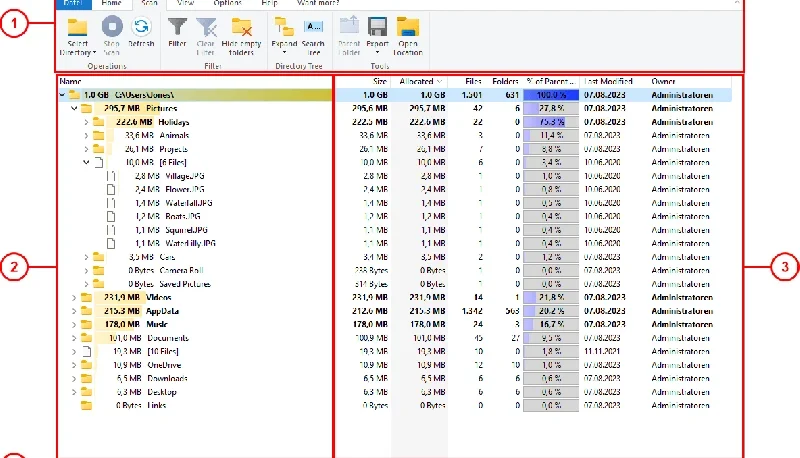Screen dimensions: 800x458
Task: Switch to the Home ribbon tab
Action: coord(112,3)
